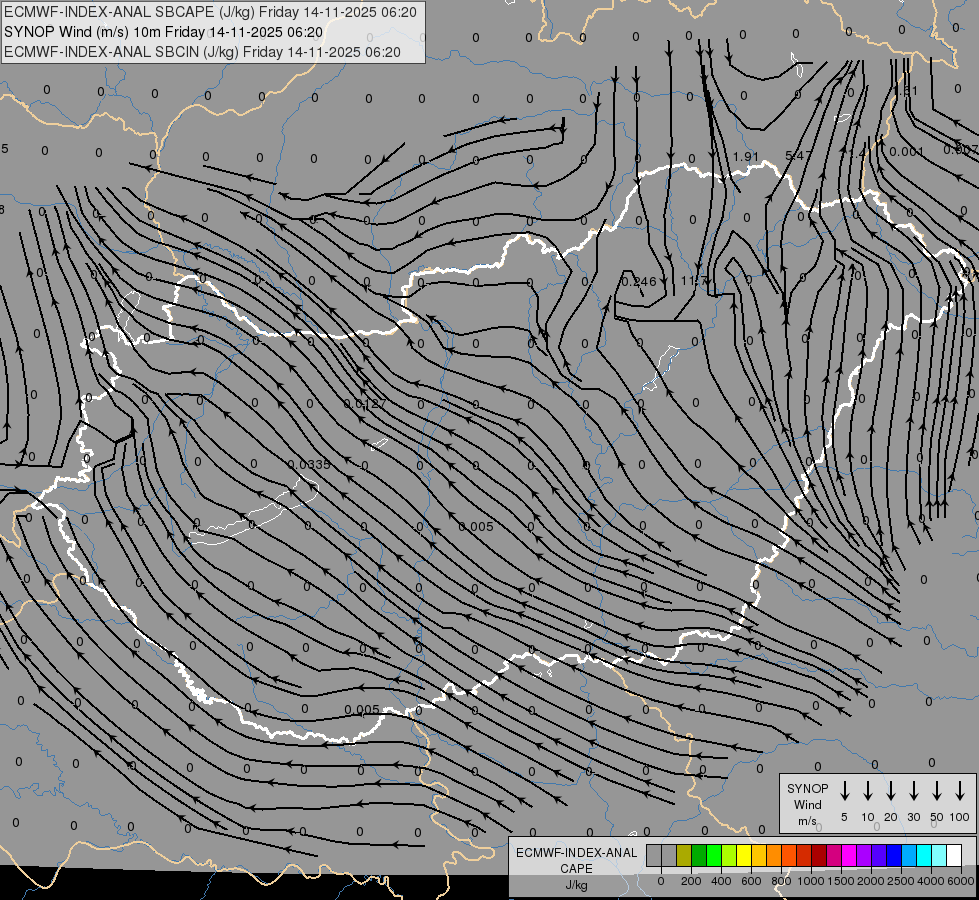Select the 800 tick label in CAPE legend
979x900 pixels.
pos(781,881)
